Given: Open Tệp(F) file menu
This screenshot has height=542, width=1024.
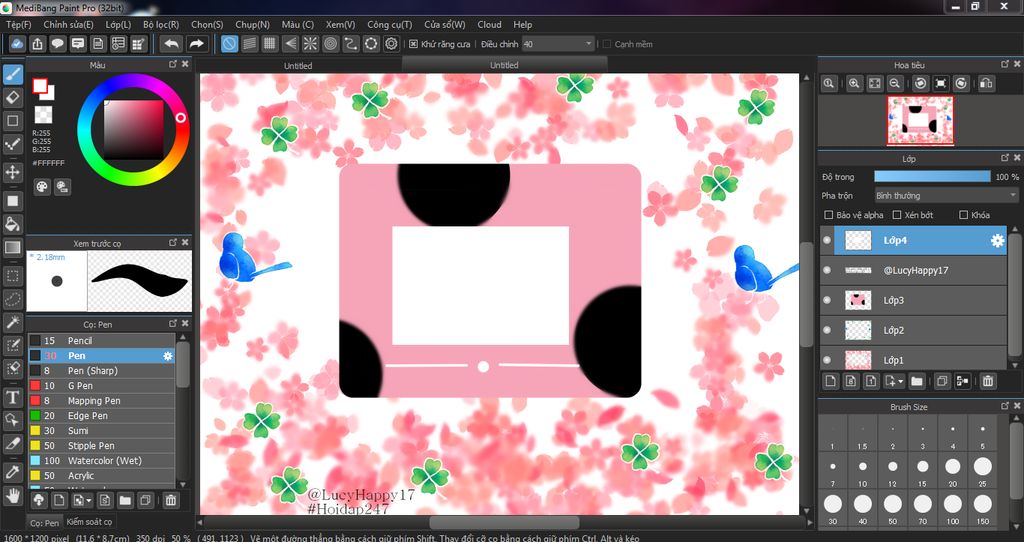Looking at the screenshot, I should (18, 25).
